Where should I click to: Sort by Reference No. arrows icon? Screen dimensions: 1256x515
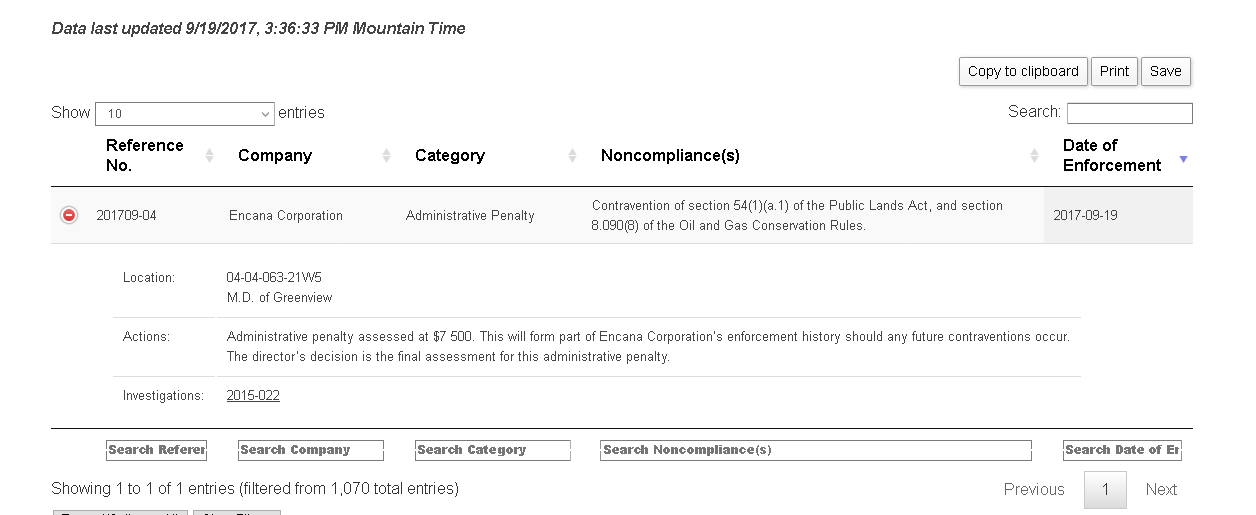pyautogui.click(x=210, y=156)
